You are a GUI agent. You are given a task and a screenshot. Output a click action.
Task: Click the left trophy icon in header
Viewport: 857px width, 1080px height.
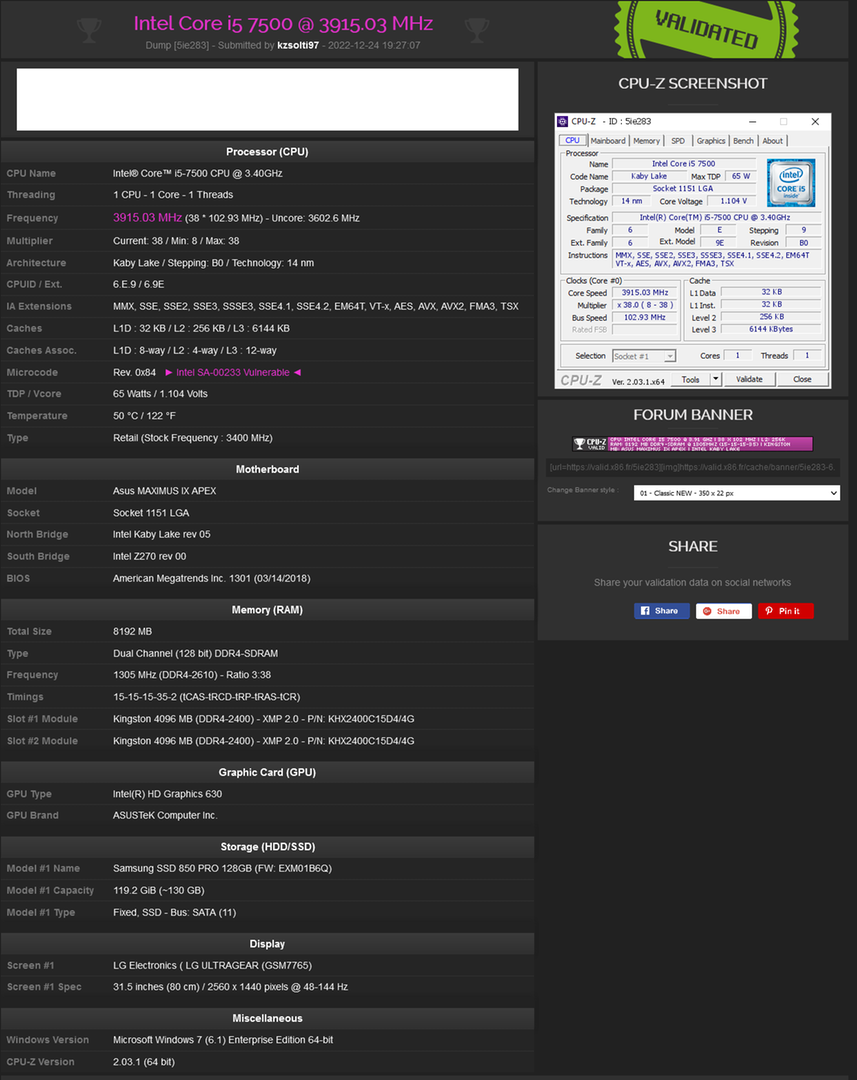click(x=89, y=30)
